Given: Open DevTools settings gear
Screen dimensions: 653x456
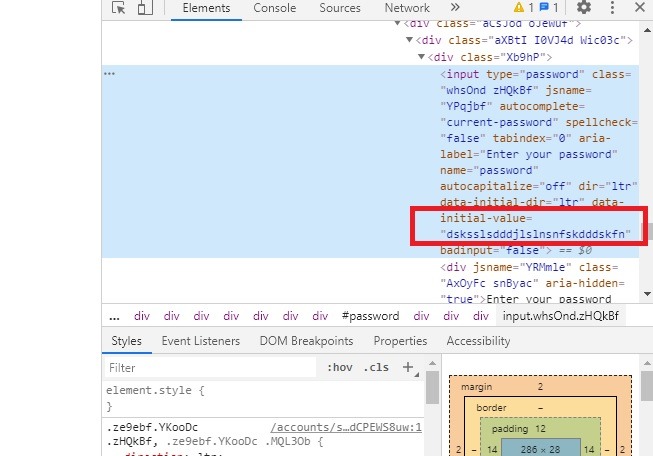Looking at the screenshot, I should coord(584,8).
